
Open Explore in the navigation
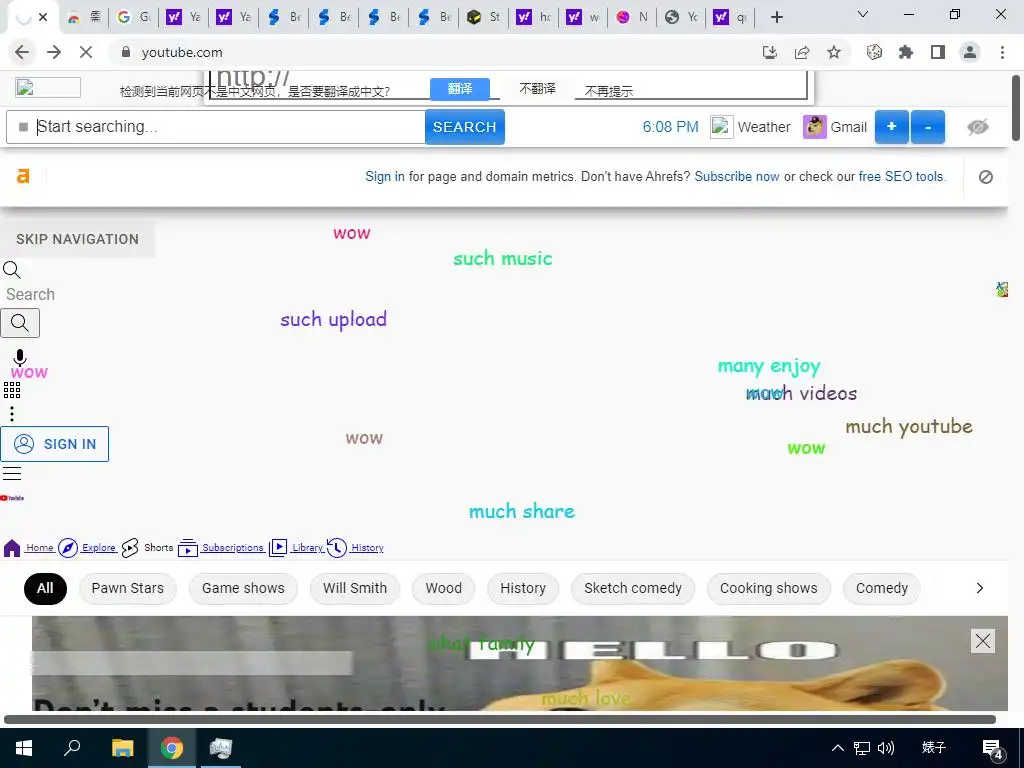(x=87, y=547)
